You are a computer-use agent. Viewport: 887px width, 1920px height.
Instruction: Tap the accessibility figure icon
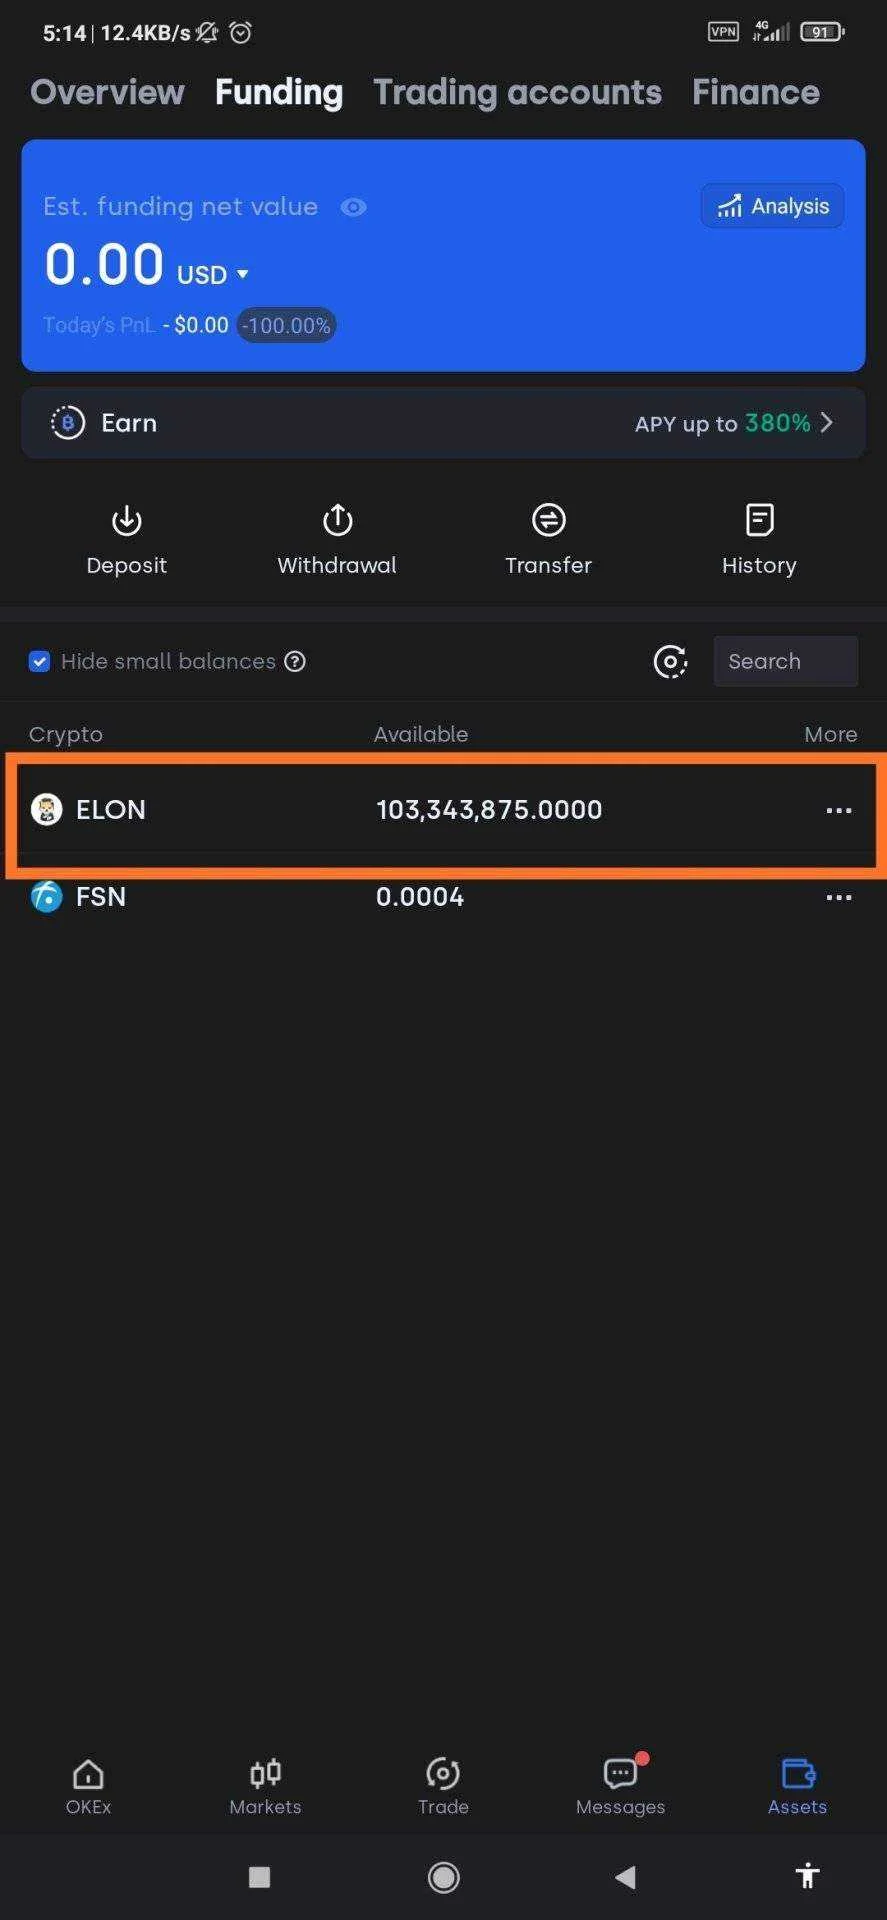pos(808,1876)
